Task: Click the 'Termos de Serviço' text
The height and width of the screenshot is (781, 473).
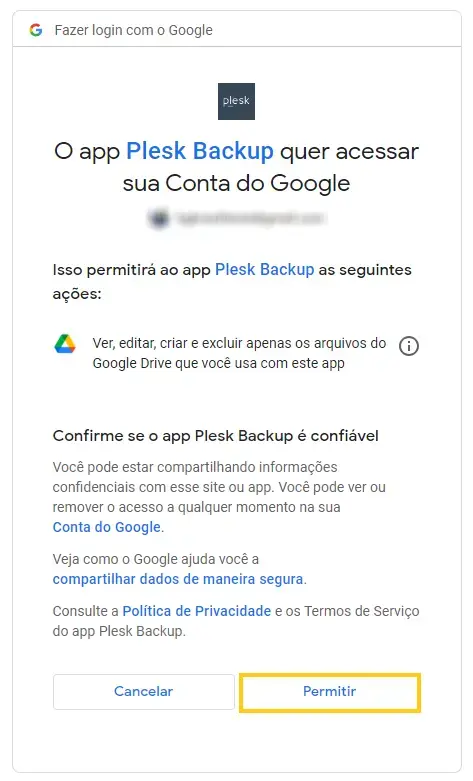Action: 361,611
